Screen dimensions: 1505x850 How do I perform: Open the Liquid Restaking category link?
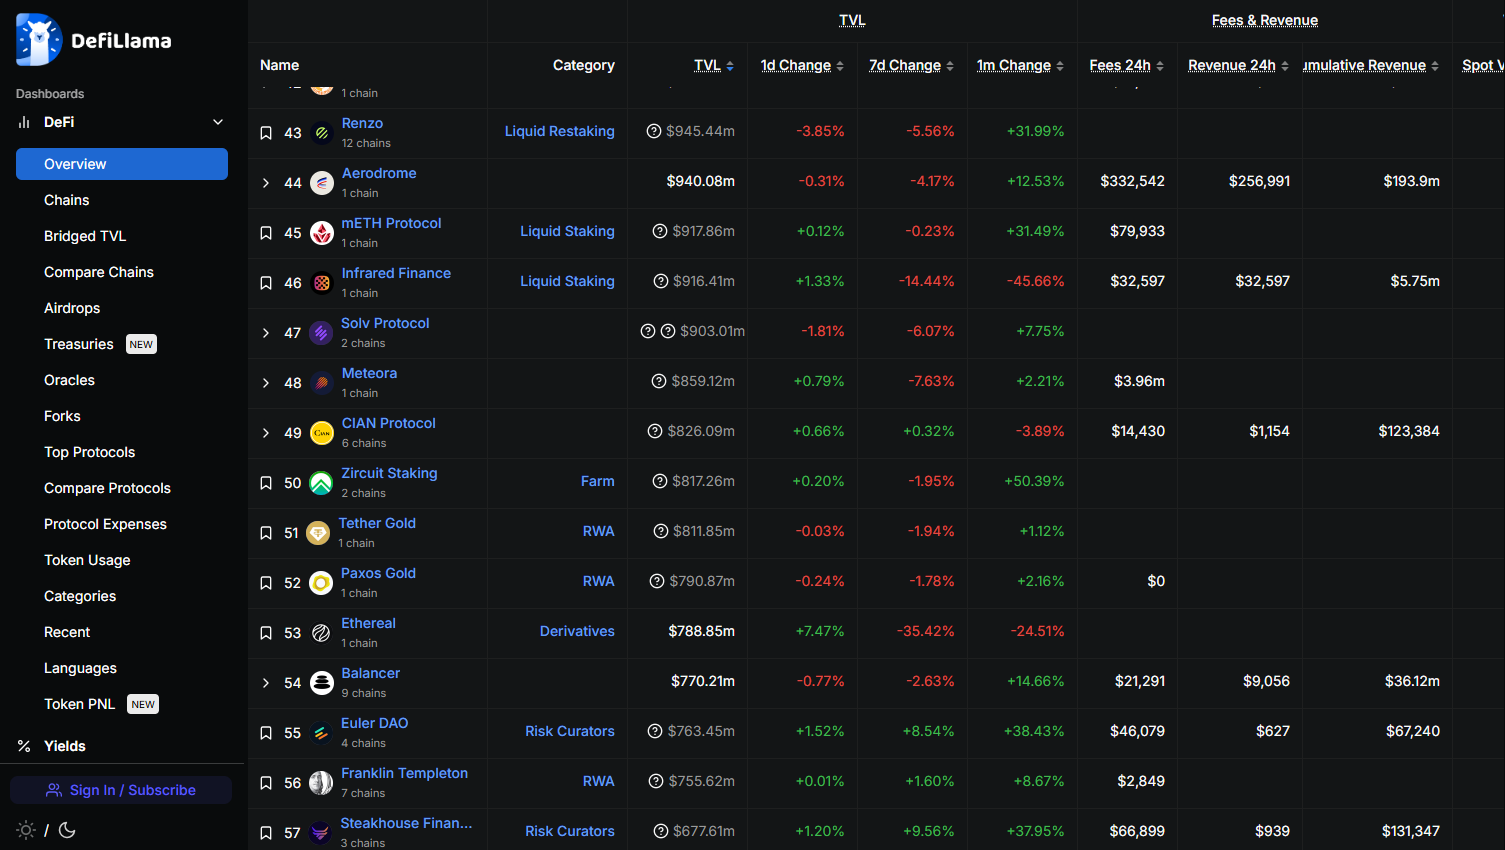(x=560, y=131)
